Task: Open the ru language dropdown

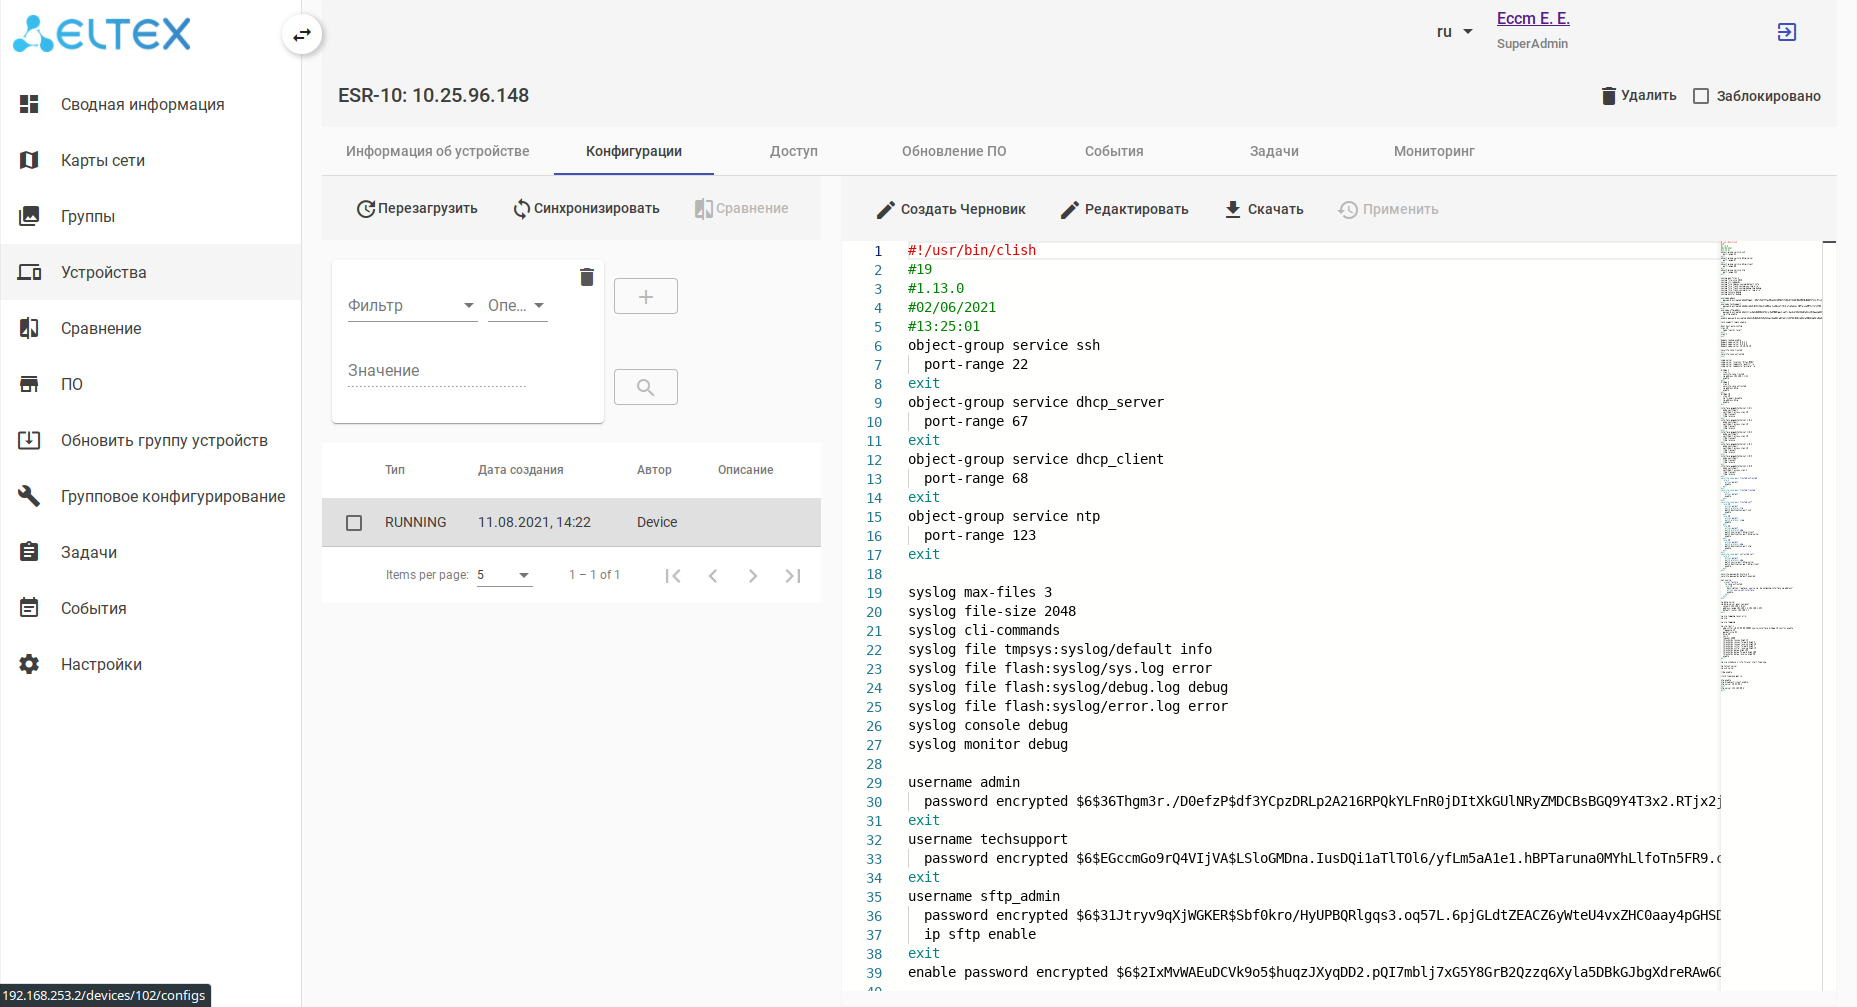Action: coord(1454,32)
